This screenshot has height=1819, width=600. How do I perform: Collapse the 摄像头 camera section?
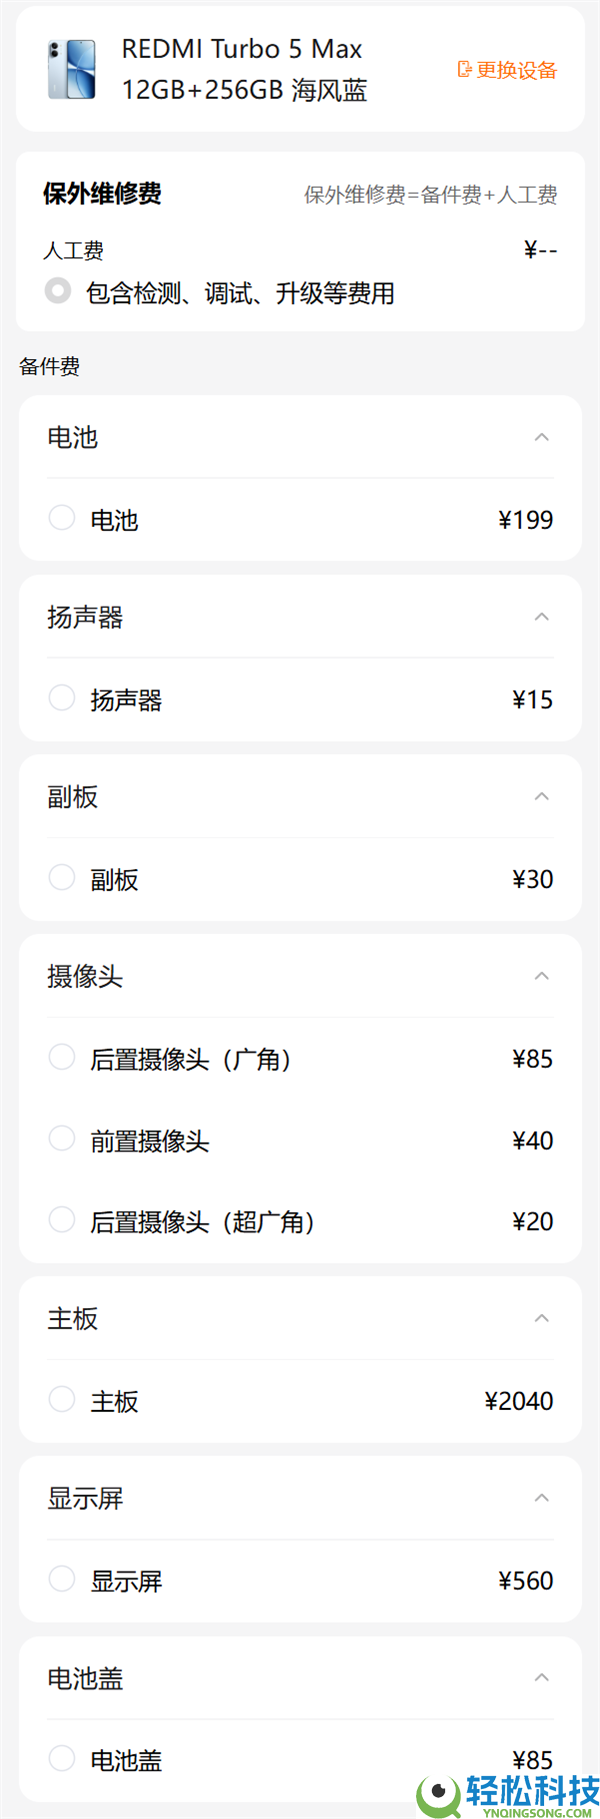[x=541, y=976]
